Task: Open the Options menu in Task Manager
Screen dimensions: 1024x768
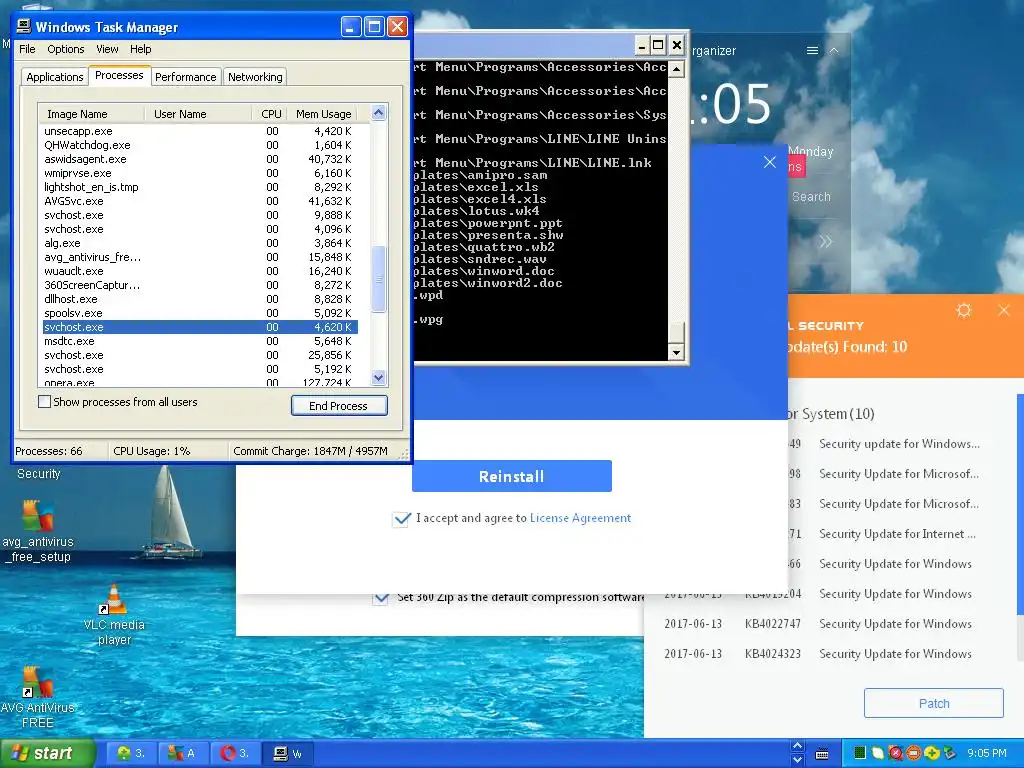Action: (x=65, y=49)
